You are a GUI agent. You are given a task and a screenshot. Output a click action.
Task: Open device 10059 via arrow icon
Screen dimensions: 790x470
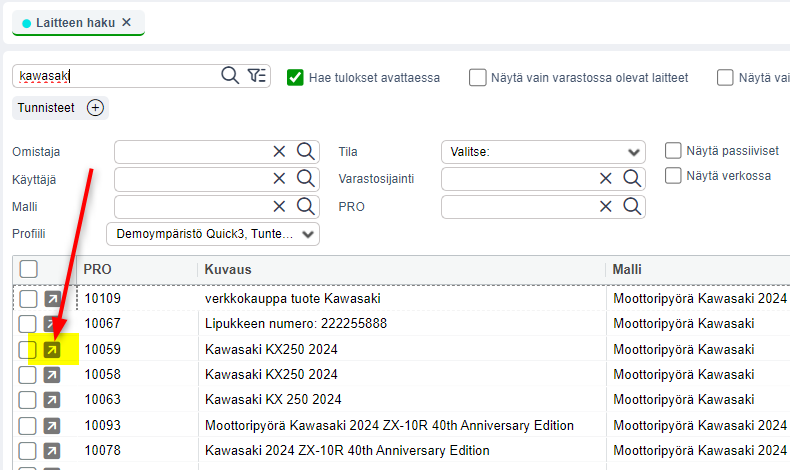(52, 350)
